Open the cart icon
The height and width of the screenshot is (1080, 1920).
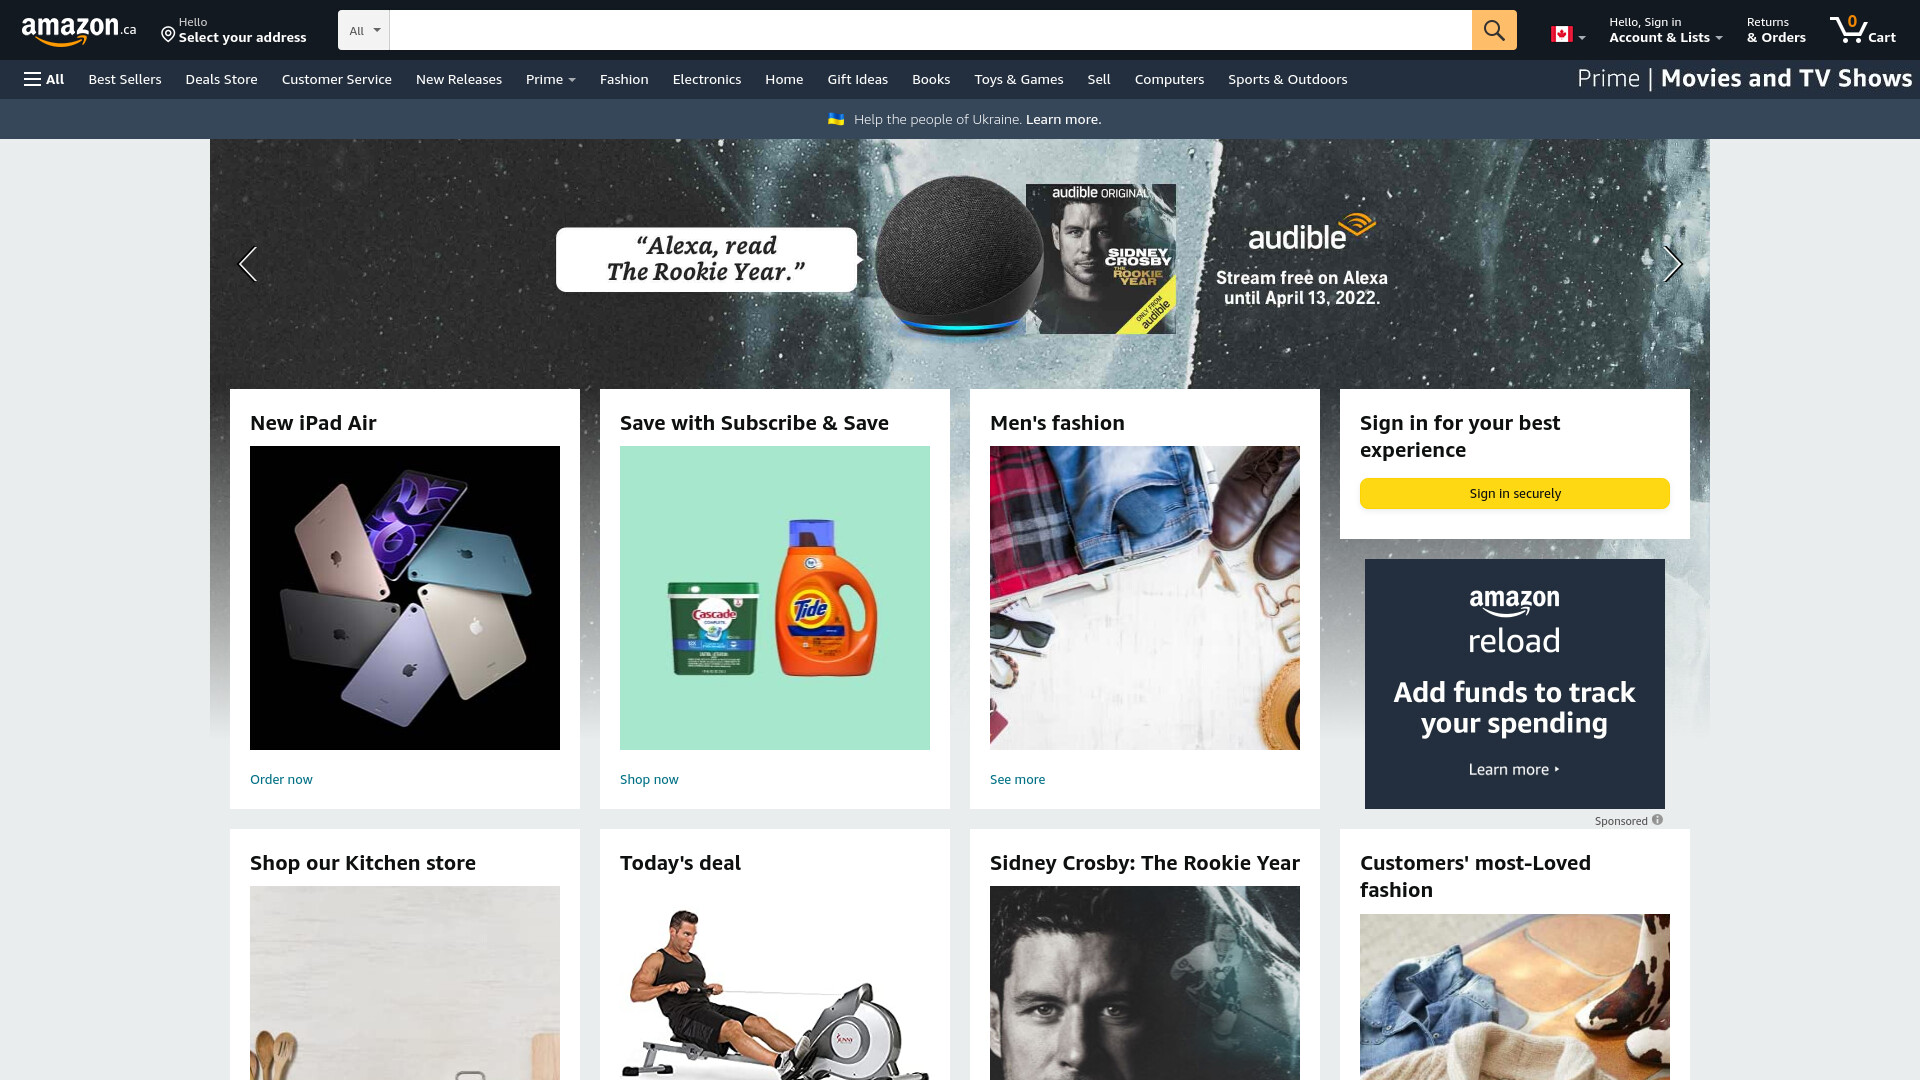(1862, 30)
